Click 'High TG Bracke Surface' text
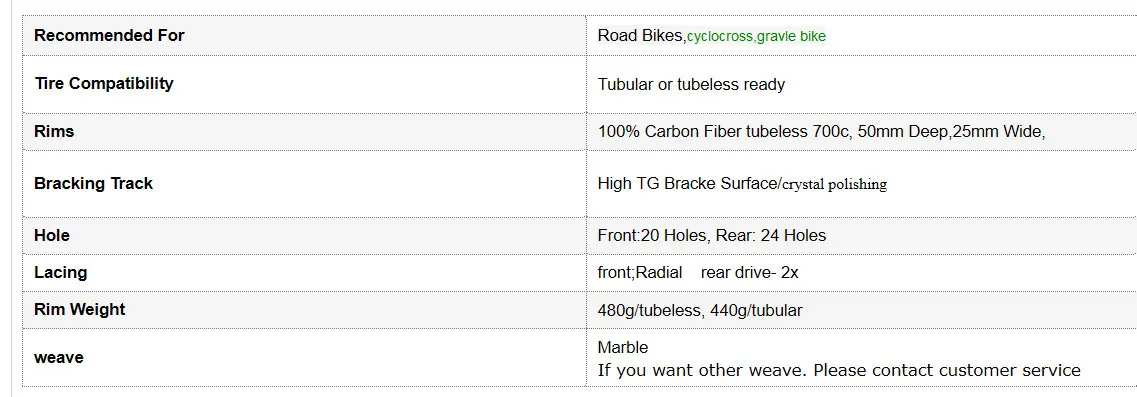Image resolution: width=1137 pixels, height=397 pixels. (x=687, y=184)
